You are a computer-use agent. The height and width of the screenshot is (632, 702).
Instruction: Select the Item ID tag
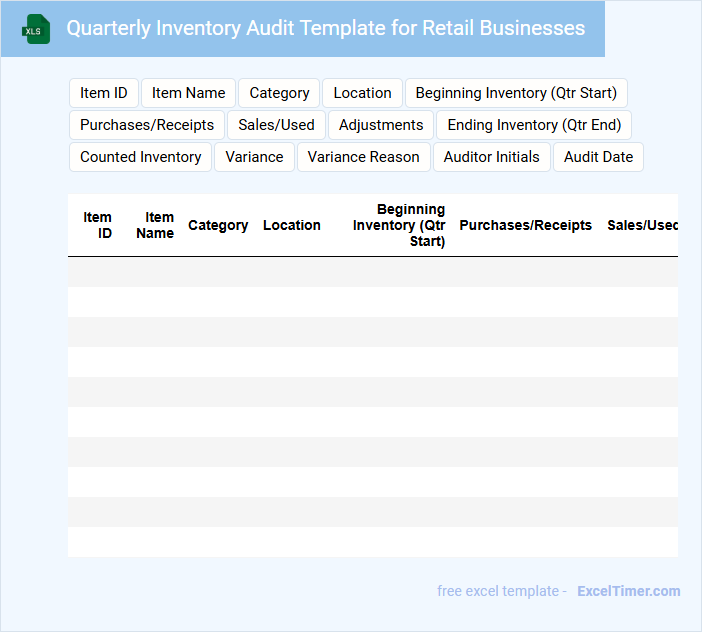coord(104,93)
